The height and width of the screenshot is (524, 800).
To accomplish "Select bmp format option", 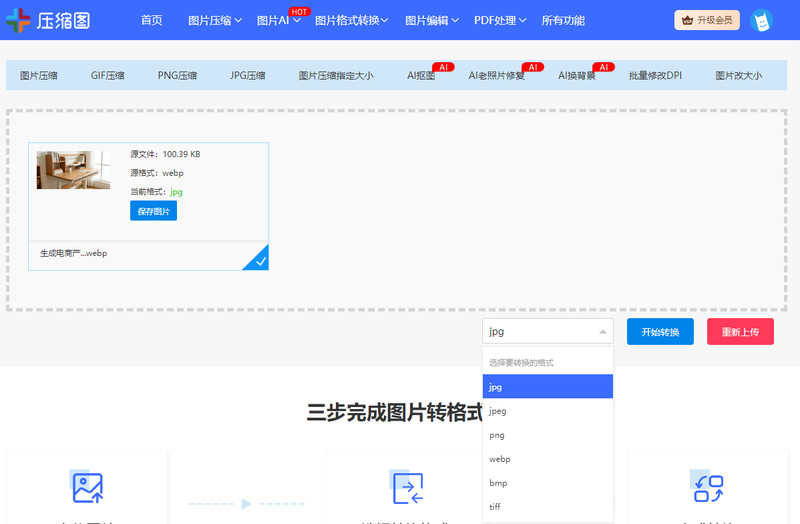I will pos(498,483).
